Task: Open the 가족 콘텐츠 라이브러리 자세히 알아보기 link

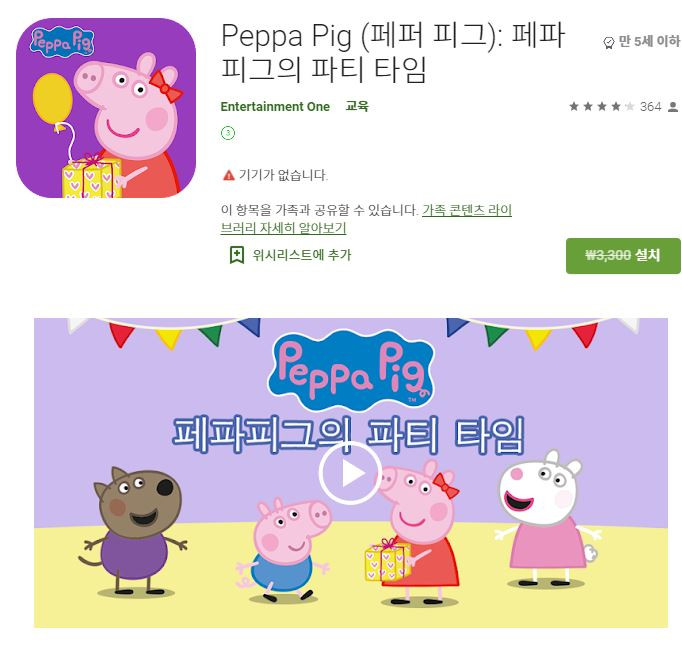Action: click(366, 219)
